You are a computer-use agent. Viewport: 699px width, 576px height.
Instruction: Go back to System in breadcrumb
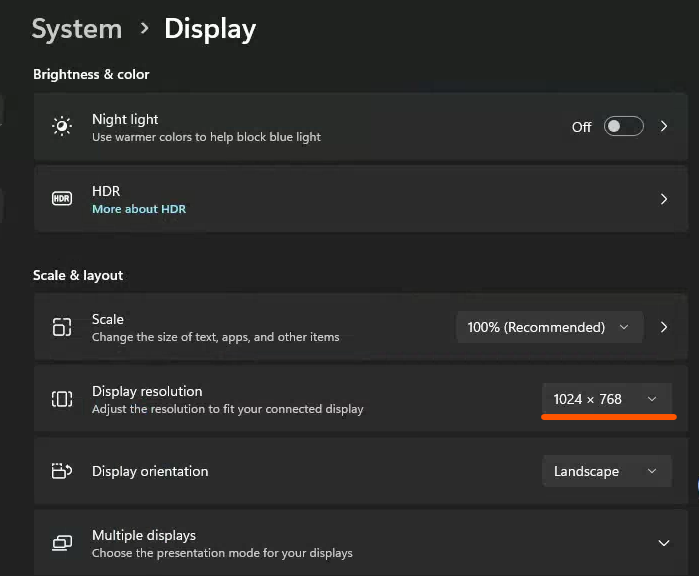click(x=78, y=29)
